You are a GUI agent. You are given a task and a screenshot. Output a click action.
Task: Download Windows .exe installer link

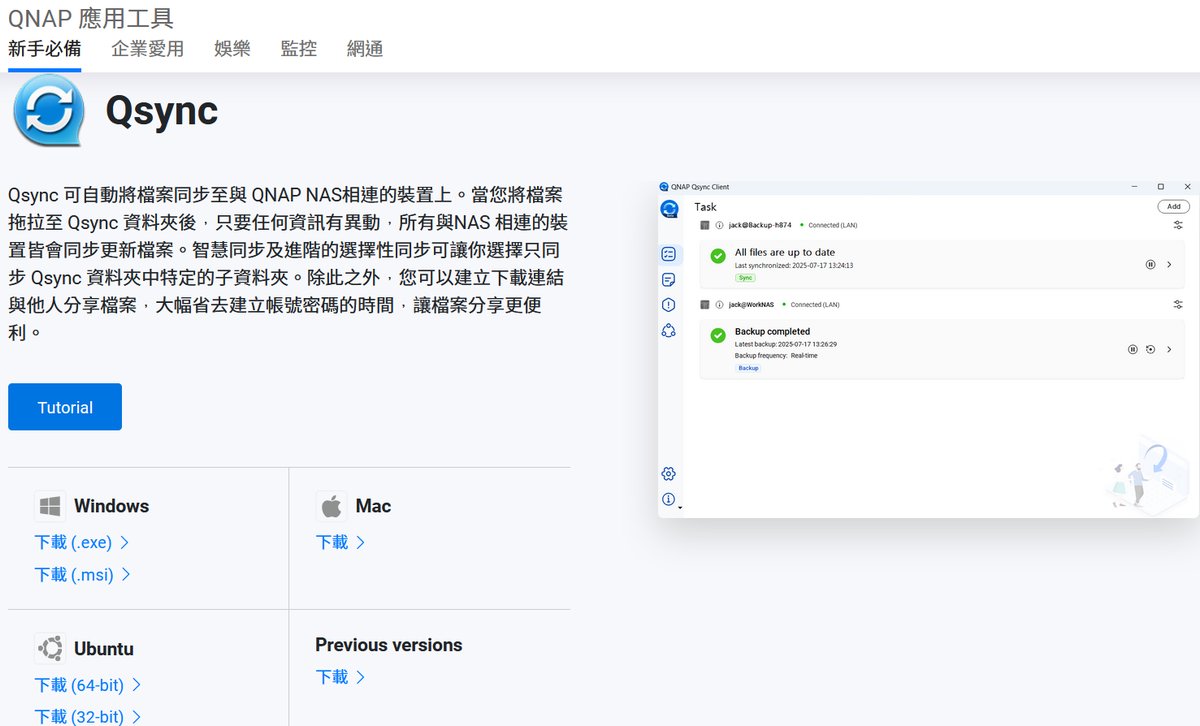click(x=82, y=542)
